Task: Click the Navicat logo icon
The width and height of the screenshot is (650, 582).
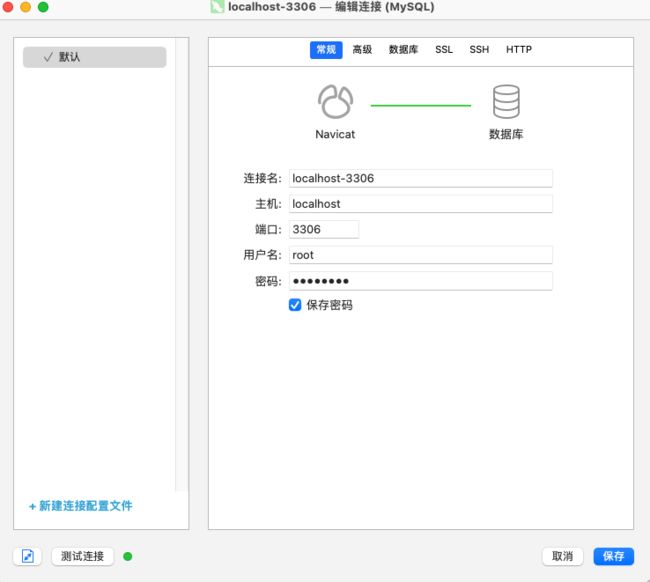Action: click(335, 102)
